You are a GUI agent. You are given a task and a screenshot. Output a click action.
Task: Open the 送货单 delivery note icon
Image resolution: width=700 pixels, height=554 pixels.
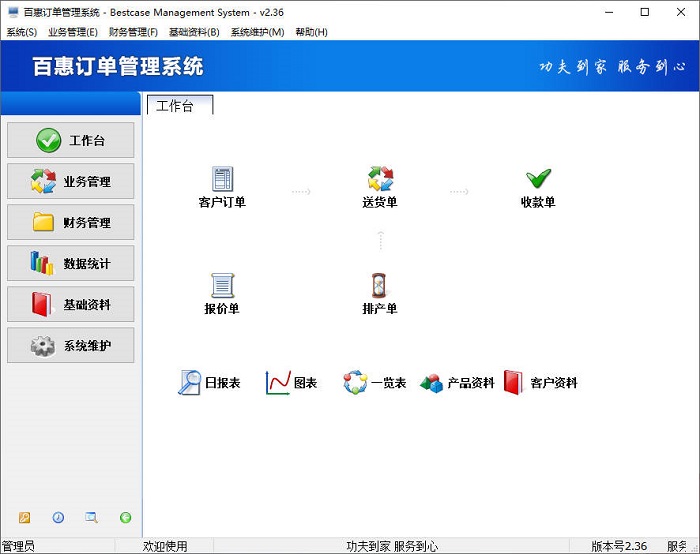(x=380, y=179)
